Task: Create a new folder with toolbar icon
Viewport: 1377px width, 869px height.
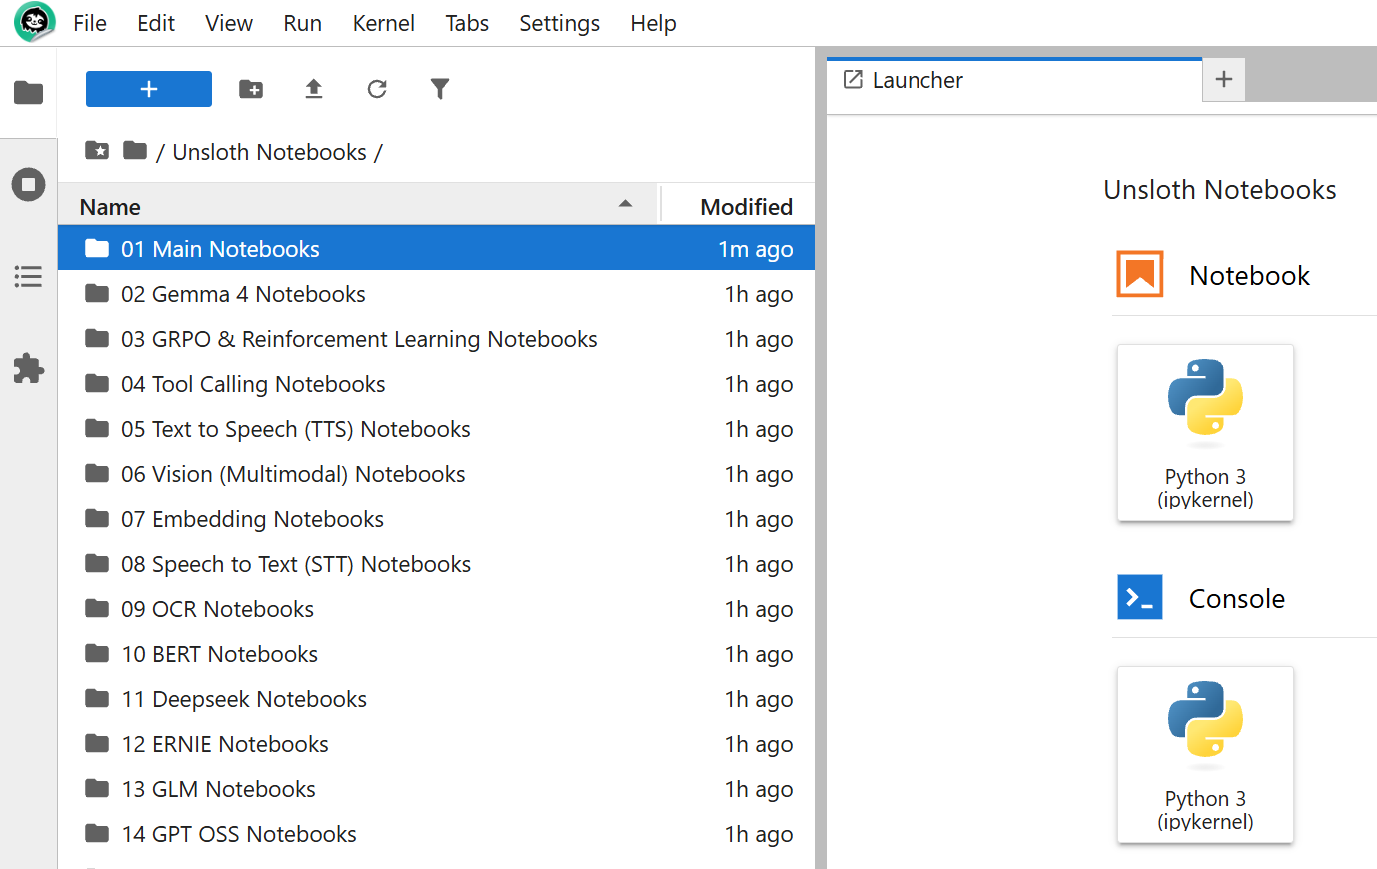Action: (x=251, y=89)
